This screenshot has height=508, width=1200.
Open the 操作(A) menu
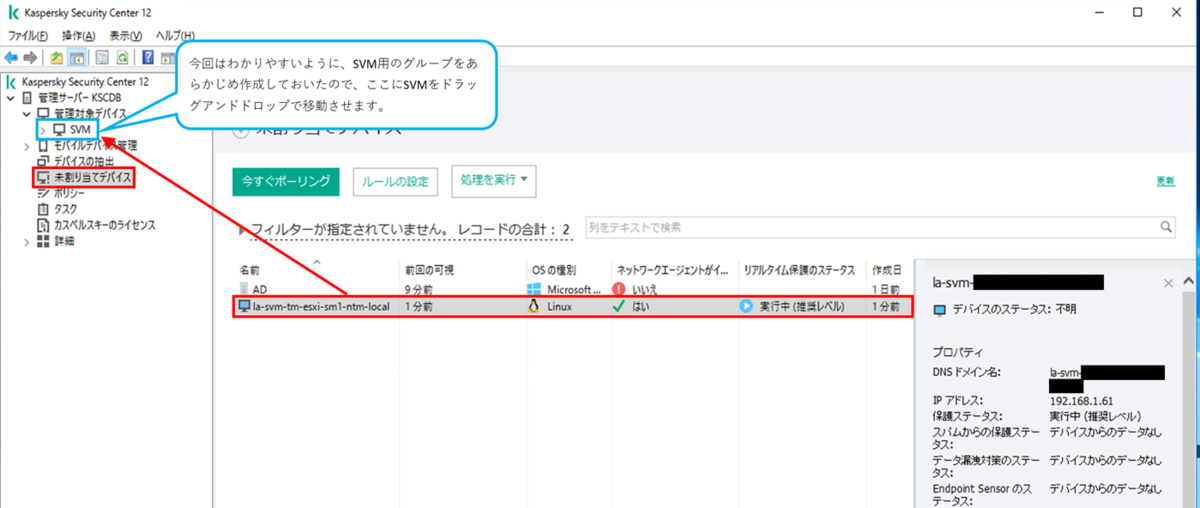click(x=78, y=35)
